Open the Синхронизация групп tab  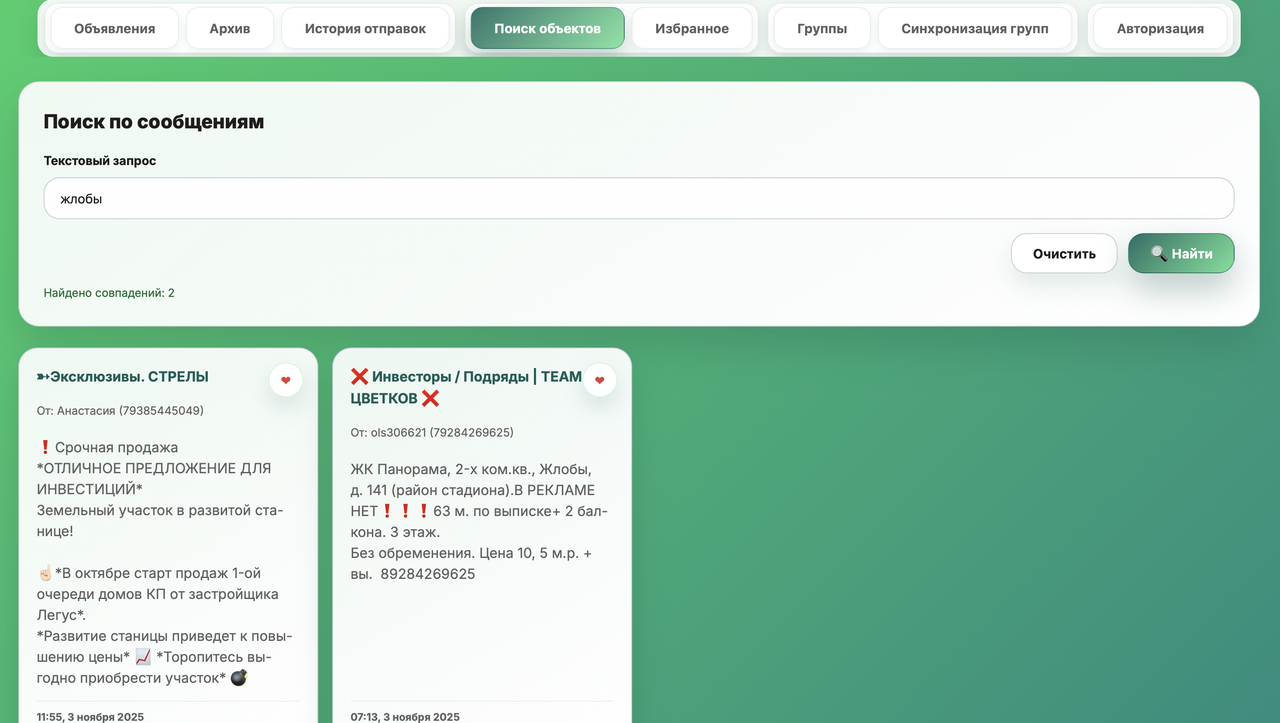(x=975, y=28)
